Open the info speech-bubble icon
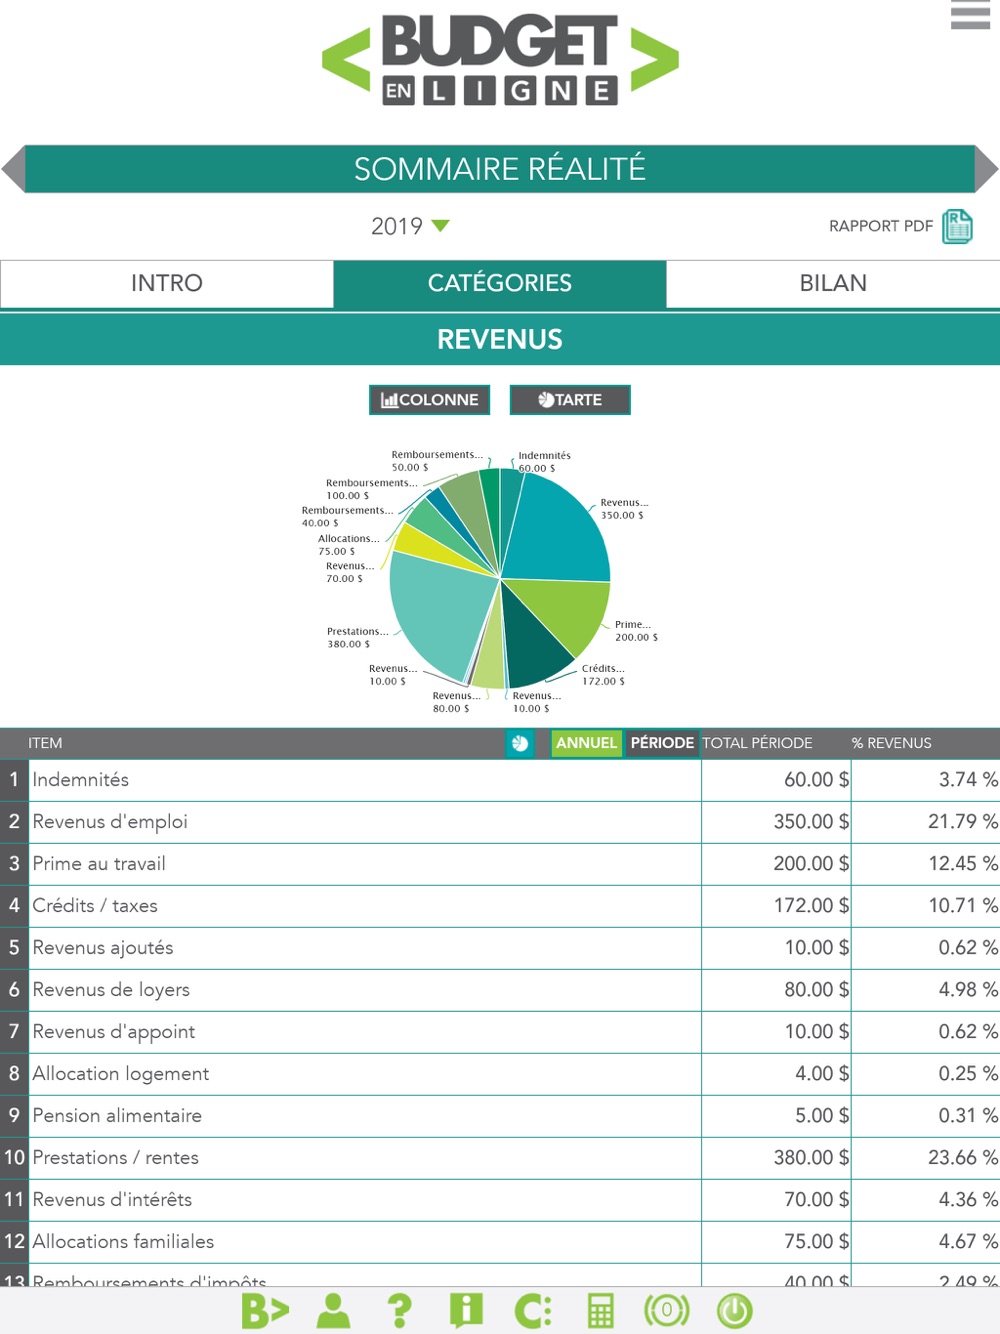 click(466, 1310)
